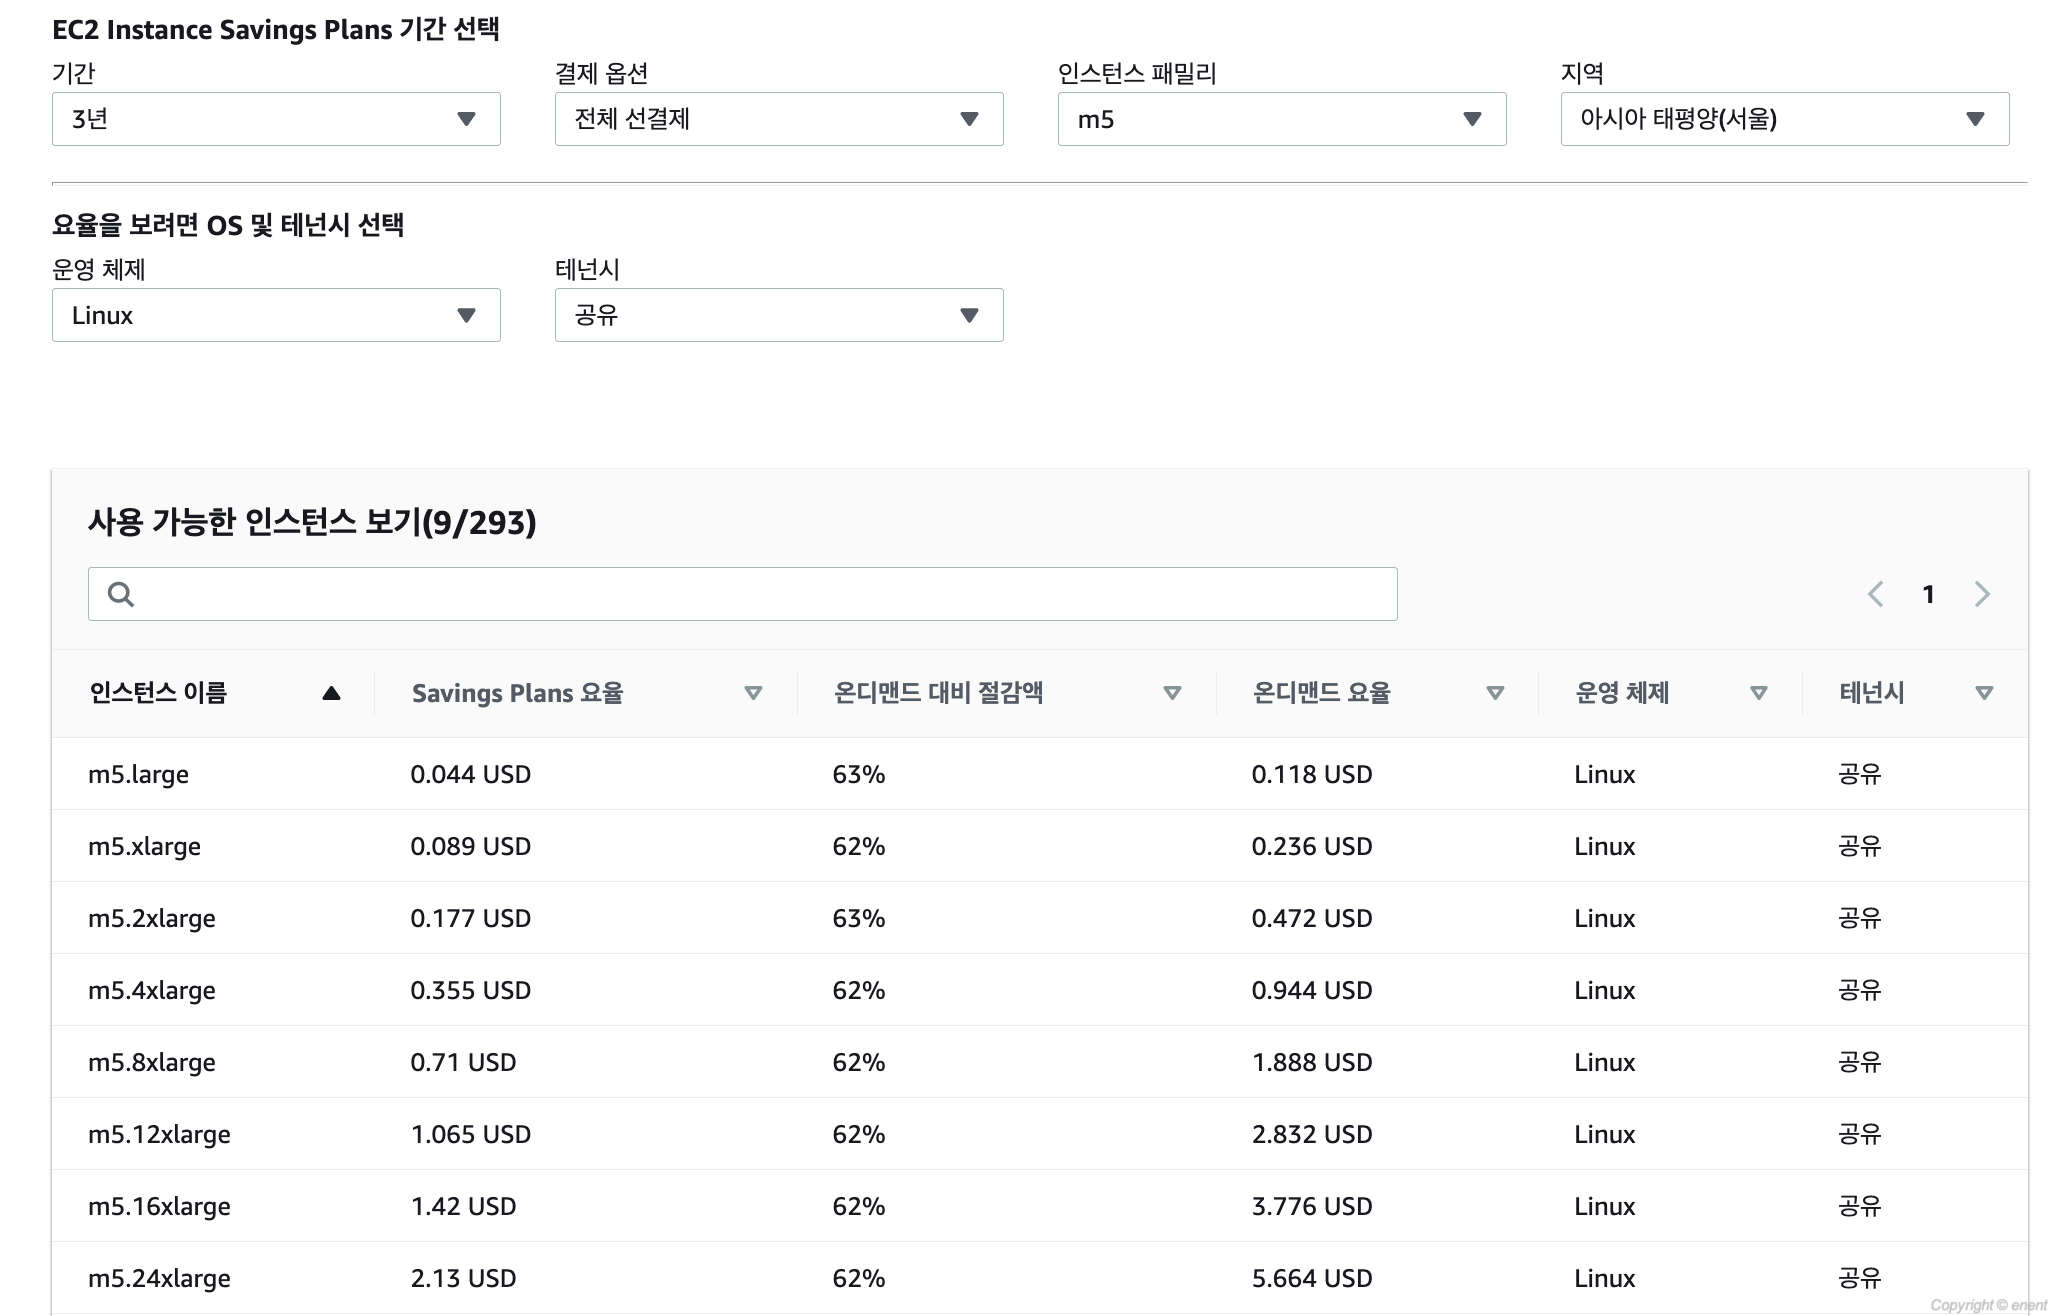The width and height of the screenshot is (2062, 1316).
Task: Click the search magnifier icon
Action: point(121,594)
